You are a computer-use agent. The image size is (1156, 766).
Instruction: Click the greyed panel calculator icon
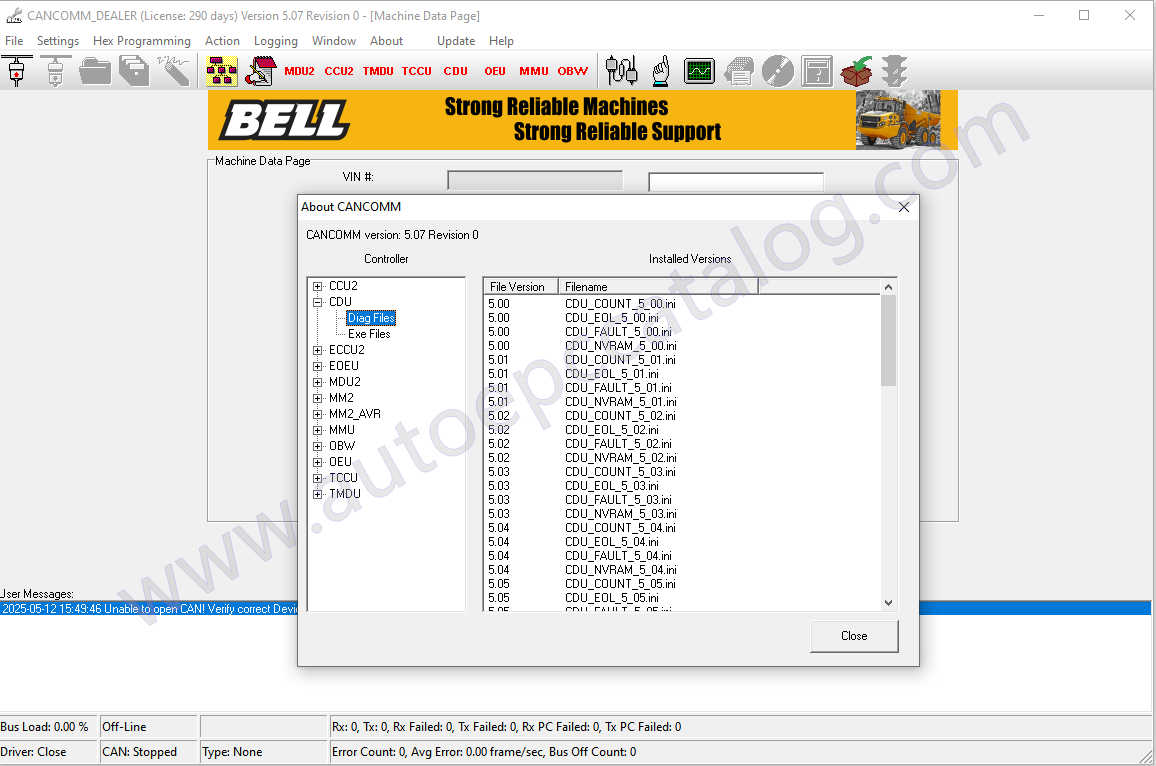817,71
